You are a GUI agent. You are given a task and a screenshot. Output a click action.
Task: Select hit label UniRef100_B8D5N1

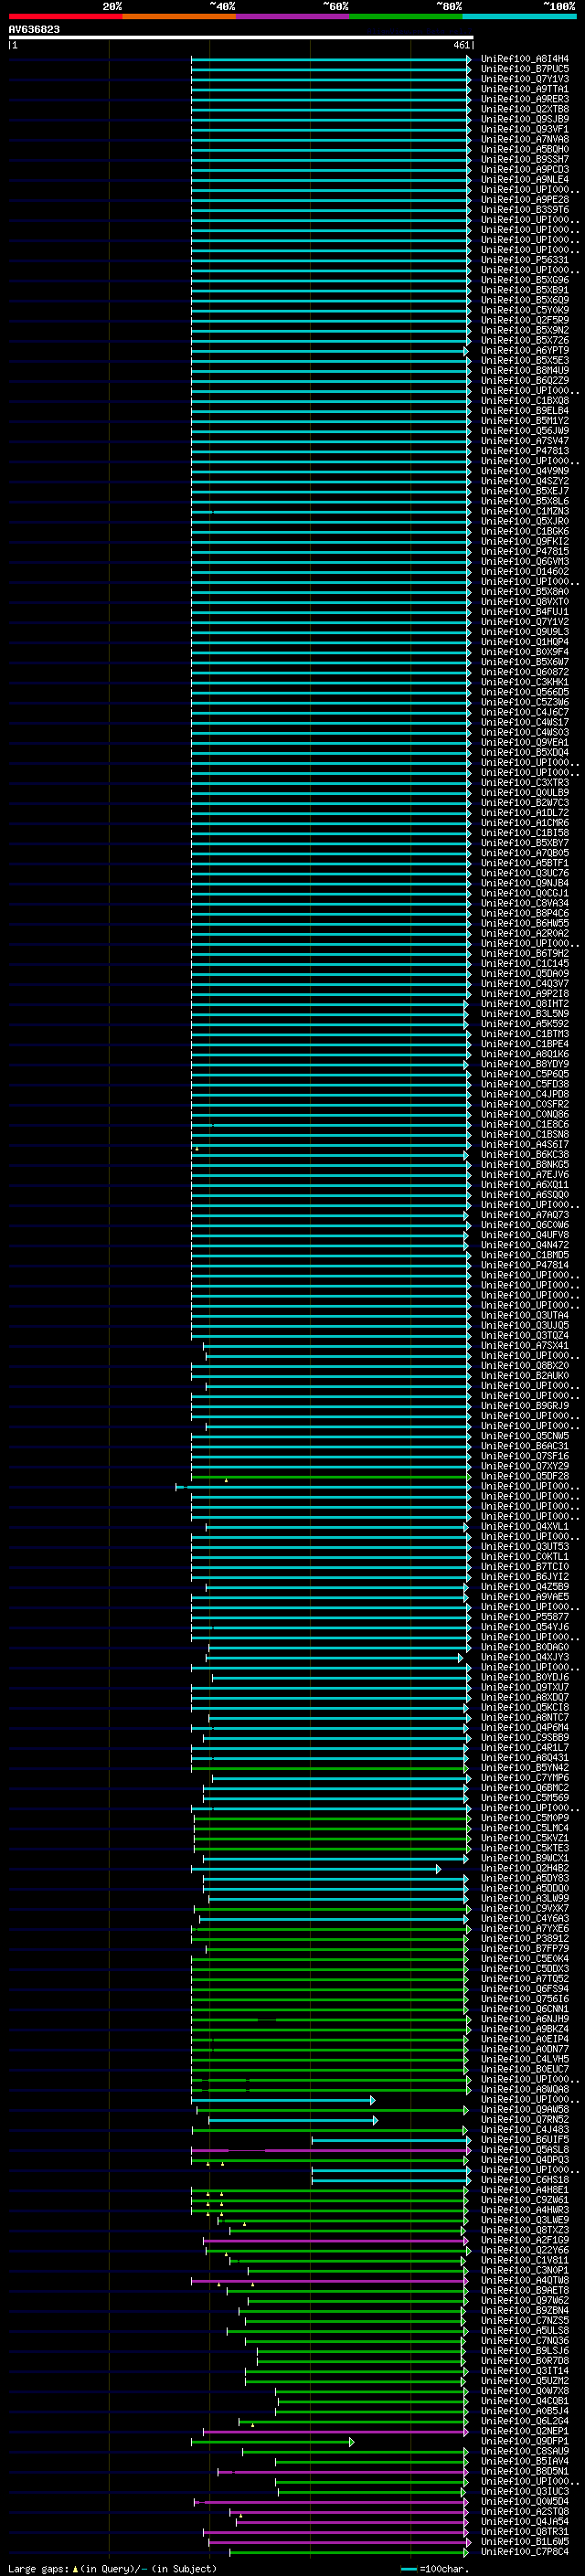pos(525,2472)
